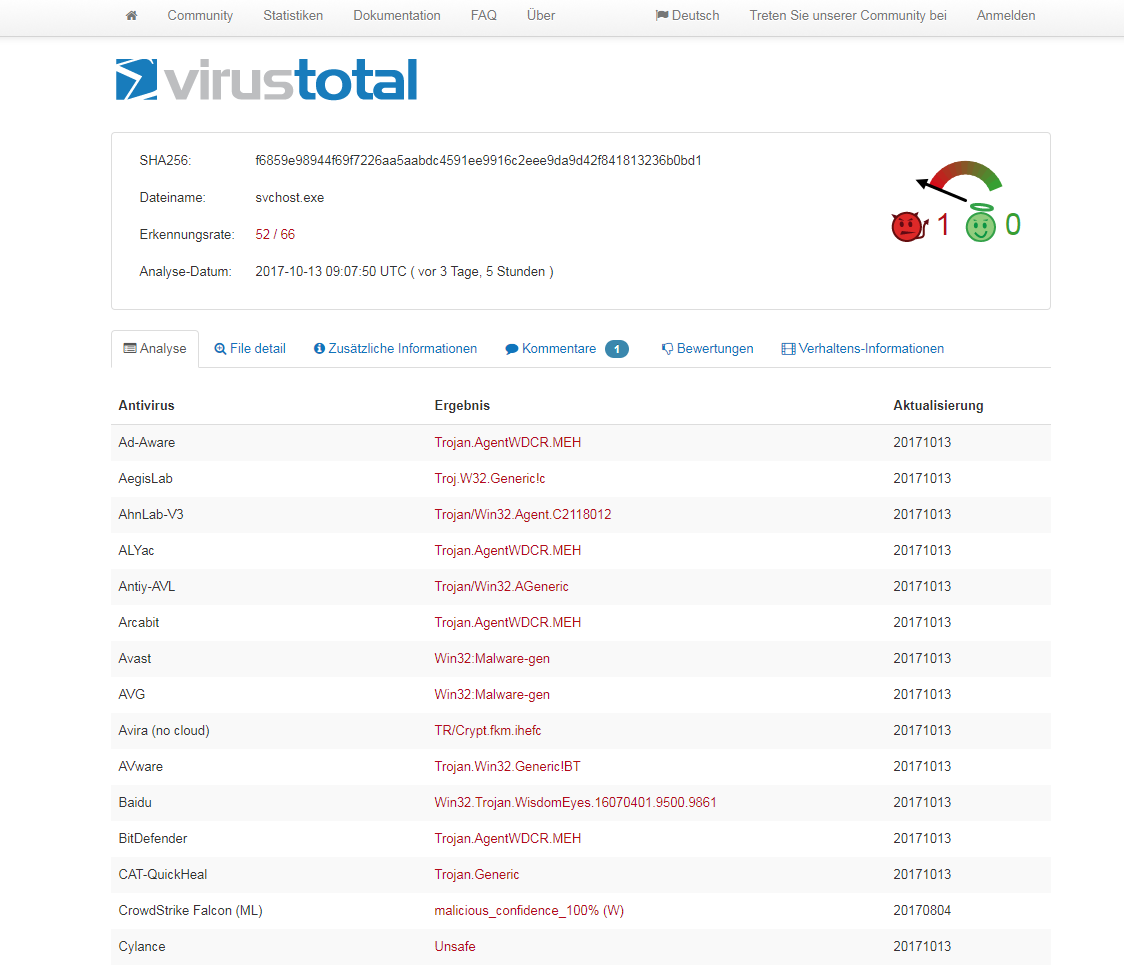Click the AVG antivirus name
Screen dimensions: 1124x966
coord(132,694)
